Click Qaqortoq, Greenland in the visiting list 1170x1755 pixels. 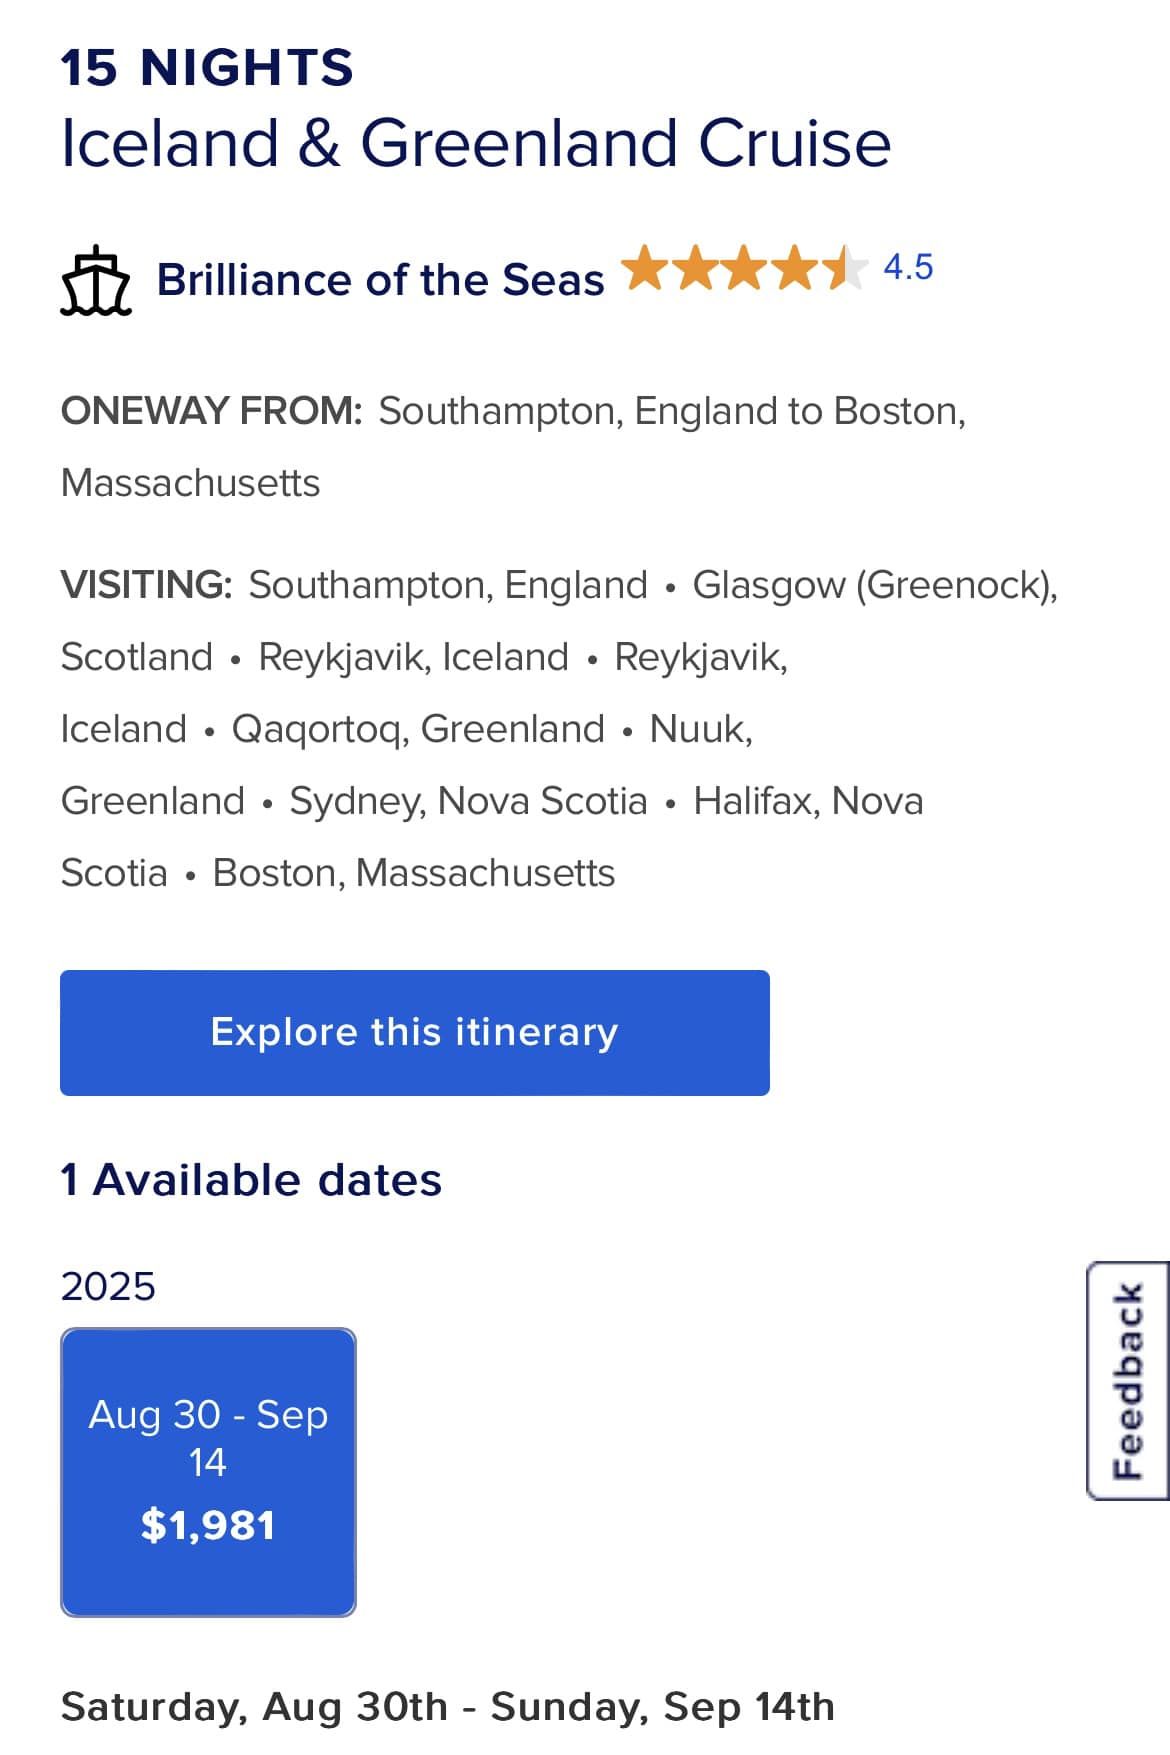(418, 729)
